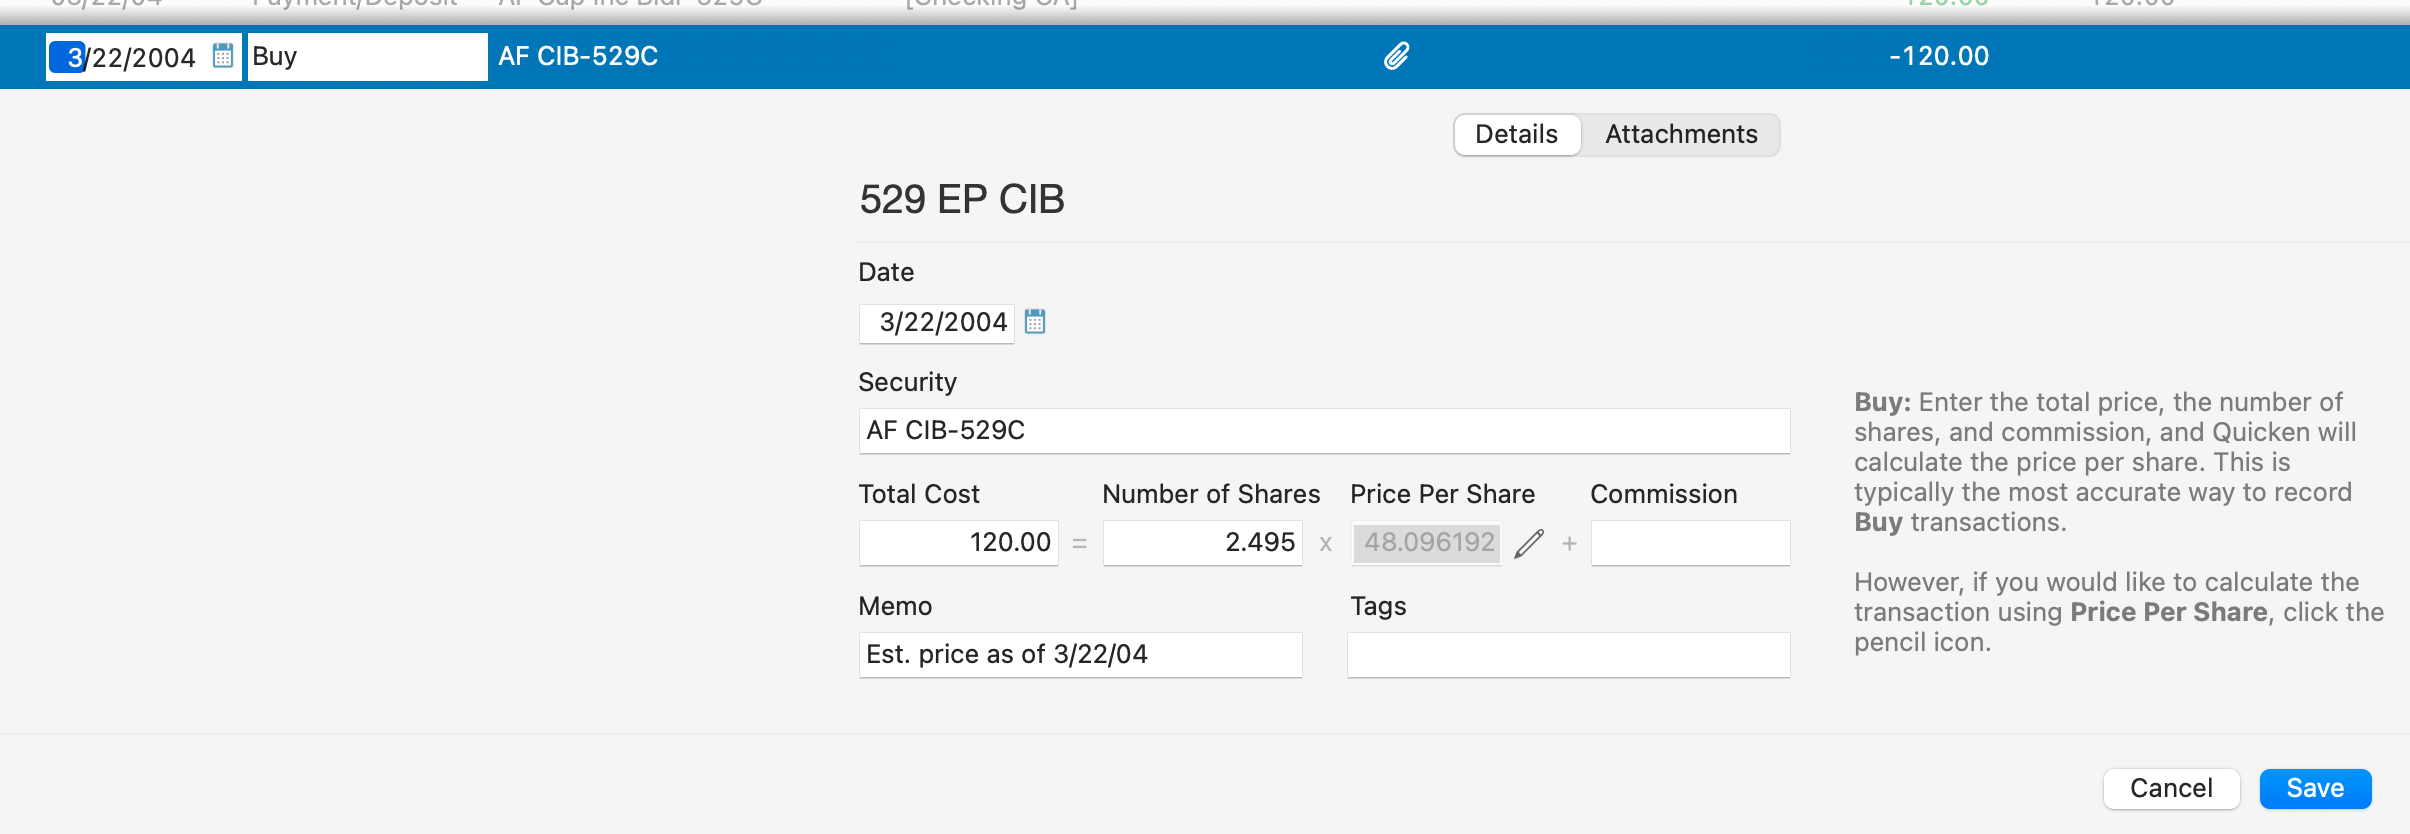Click the Memo text field
The height and width of the screenshot is (834, 2410).
click(1080, 655)
